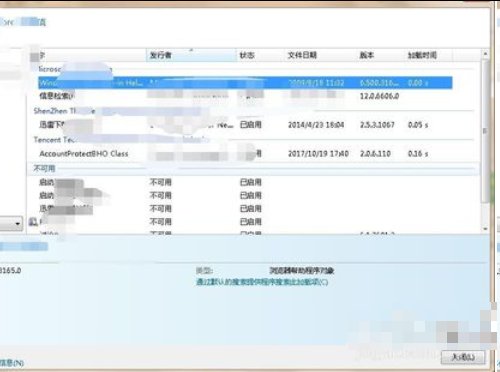Click the 文件日期 column header
The image size is (500, 372).
click(320, 55)
